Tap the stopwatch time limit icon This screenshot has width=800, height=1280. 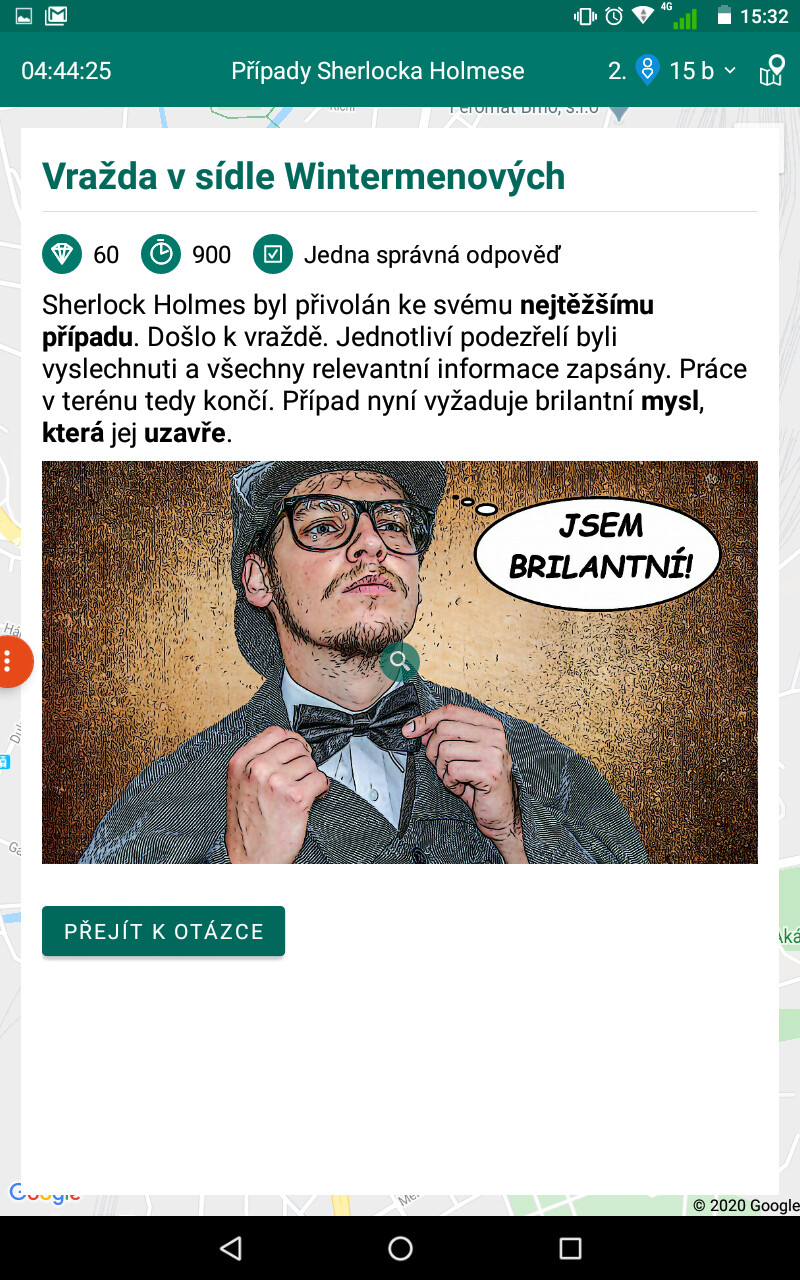161,254
